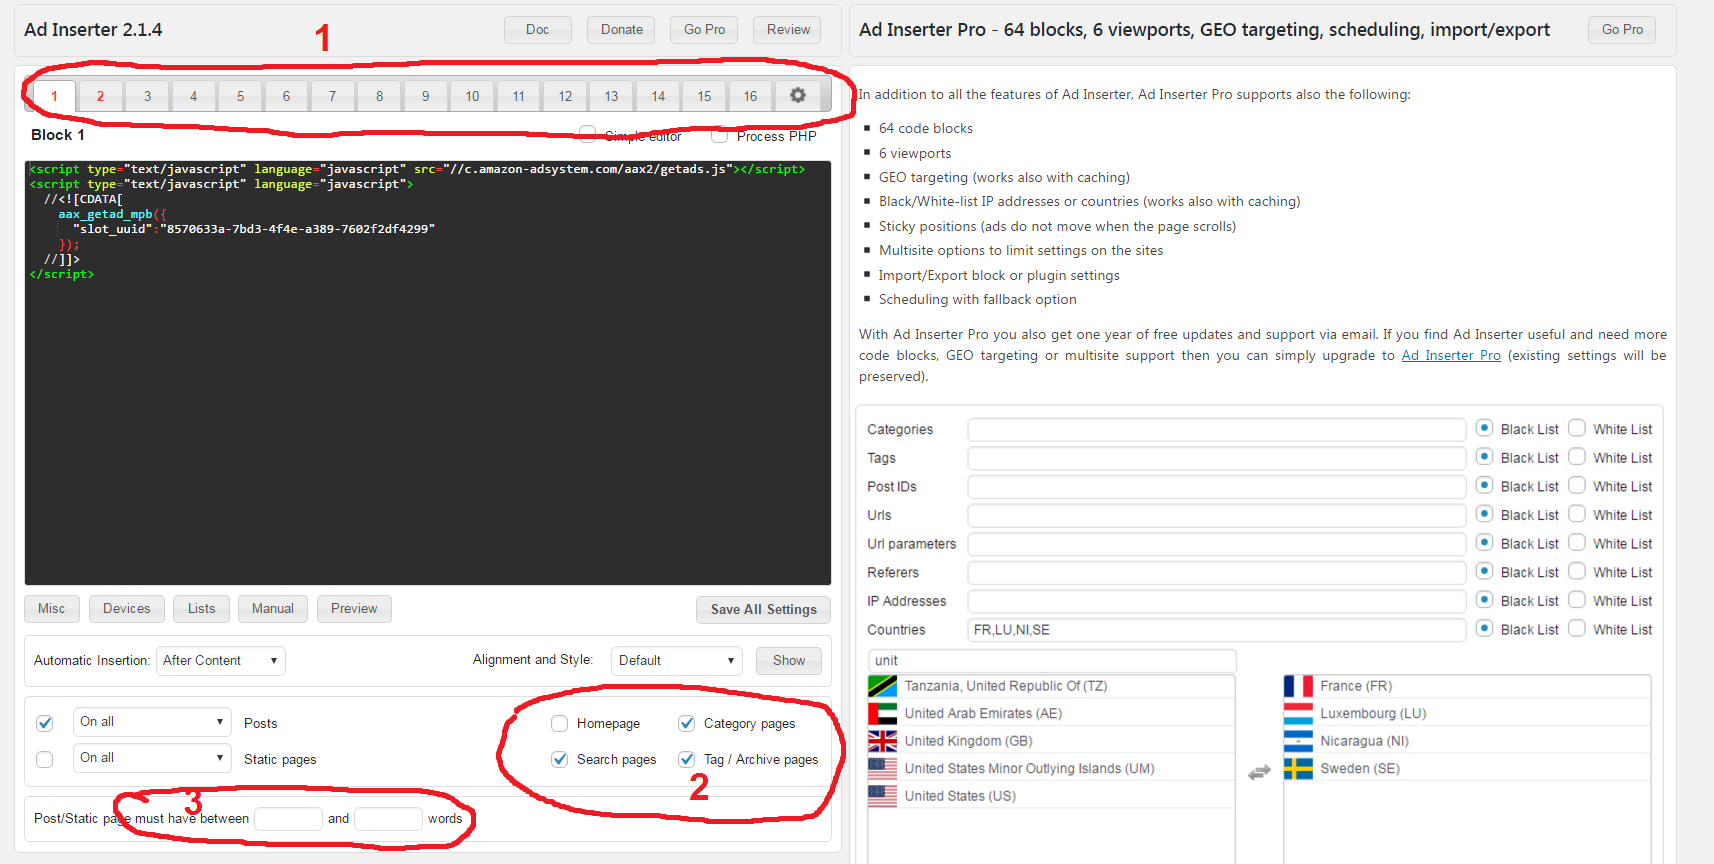The height and width of the screenshot is (864, 1714).
Task: Select 'Tanzania, United Republic Of (TZ)' row
Action: click(1051, 686)
